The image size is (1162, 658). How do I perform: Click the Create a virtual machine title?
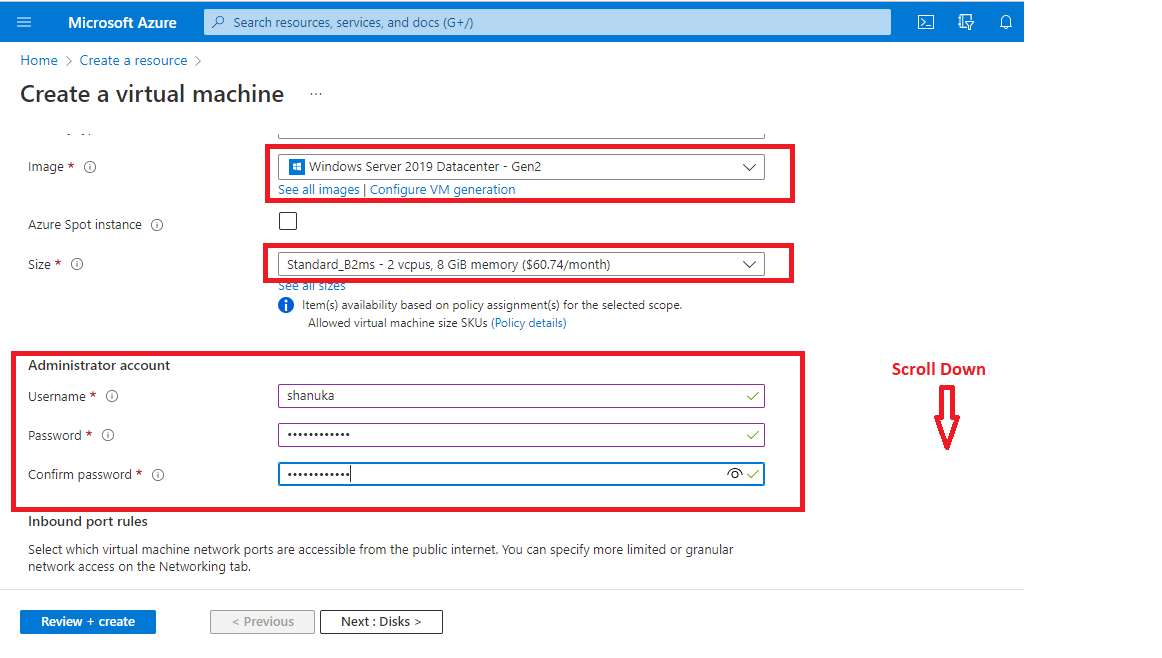152,94
